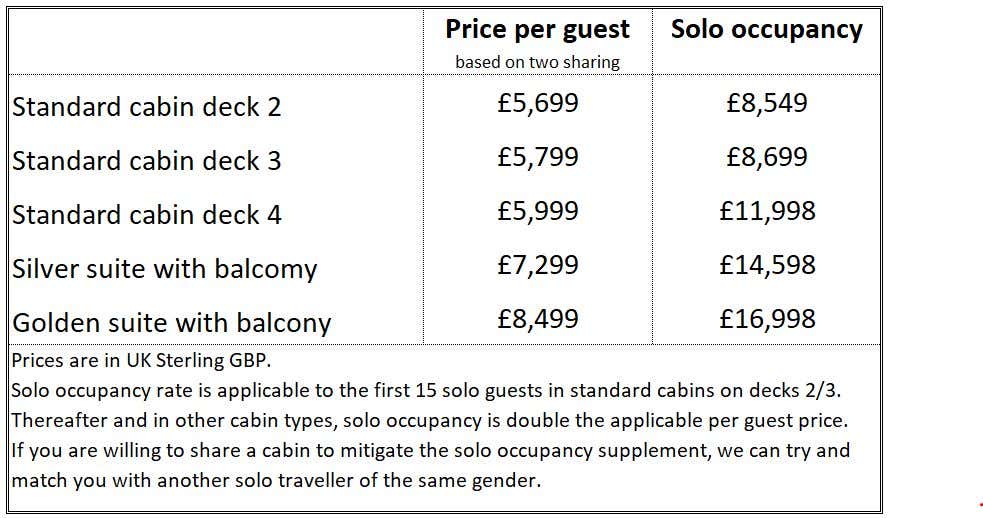Select the 'Standard cabin deck 2' row label
Image resolution: width=983 pixels, height=518 pixels.
click(147, 107)
